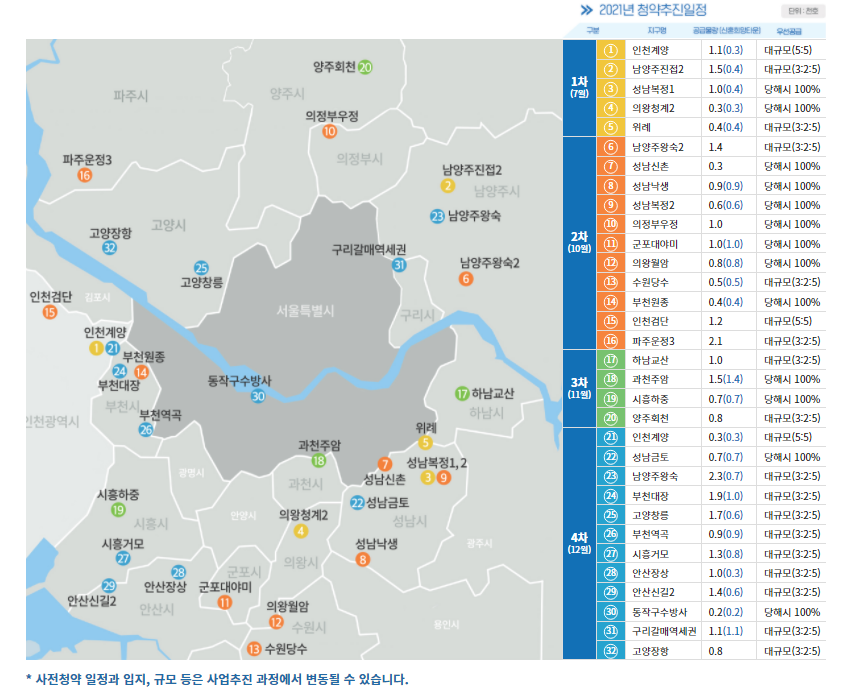Screen dimensions: 846x694
Task: Click the 구분 column header
Action: coord(592,30)
